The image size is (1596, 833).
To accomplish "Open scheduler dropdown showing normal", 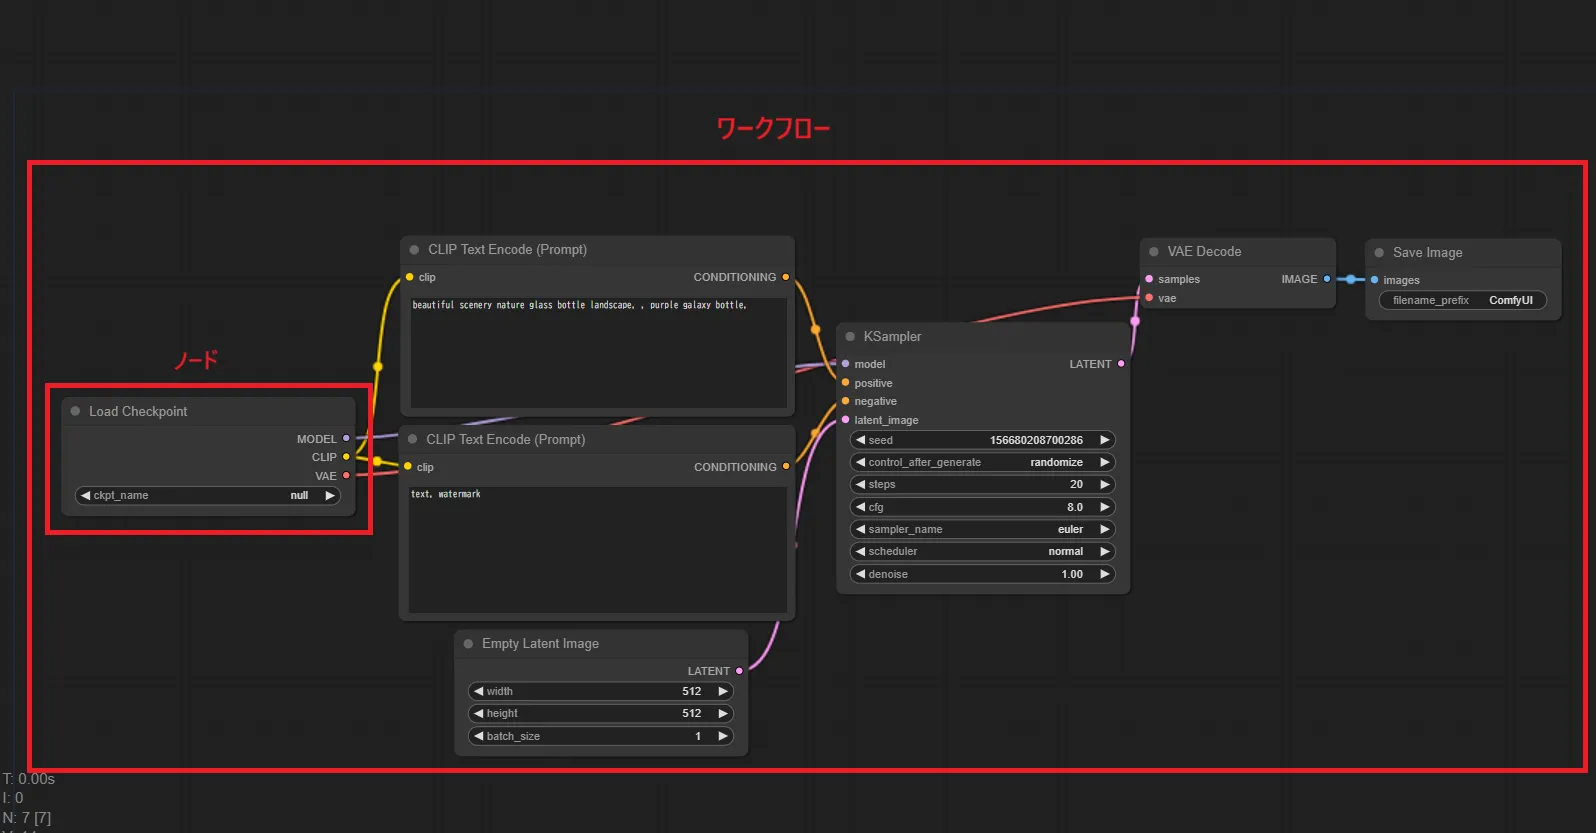I will coord(982,551).
